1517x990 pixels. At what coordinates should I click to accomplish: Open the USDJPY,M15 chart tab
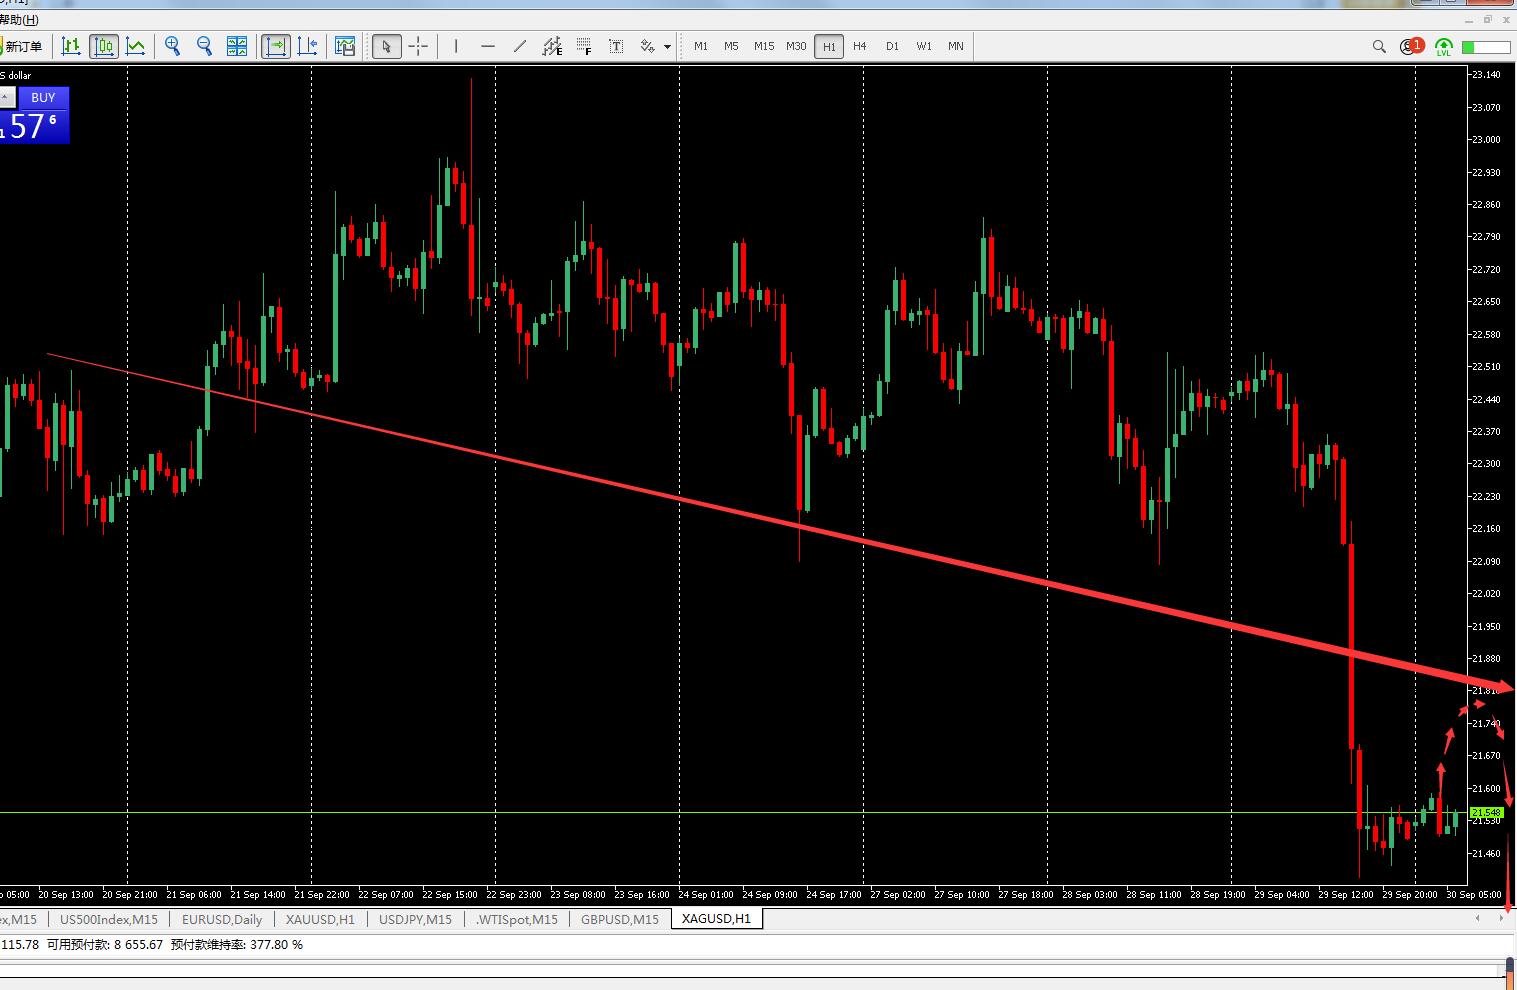415,919
